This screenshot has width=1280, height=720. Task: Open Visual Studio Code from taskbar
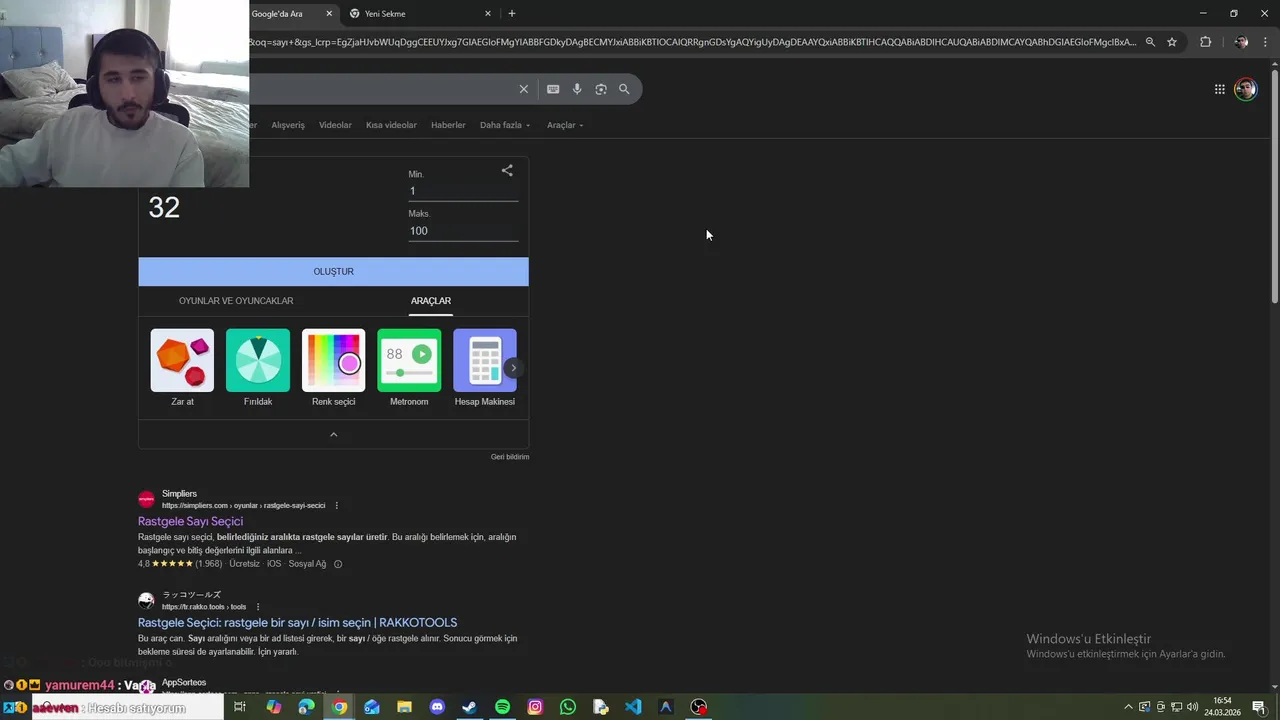click(x=633, y=707)
